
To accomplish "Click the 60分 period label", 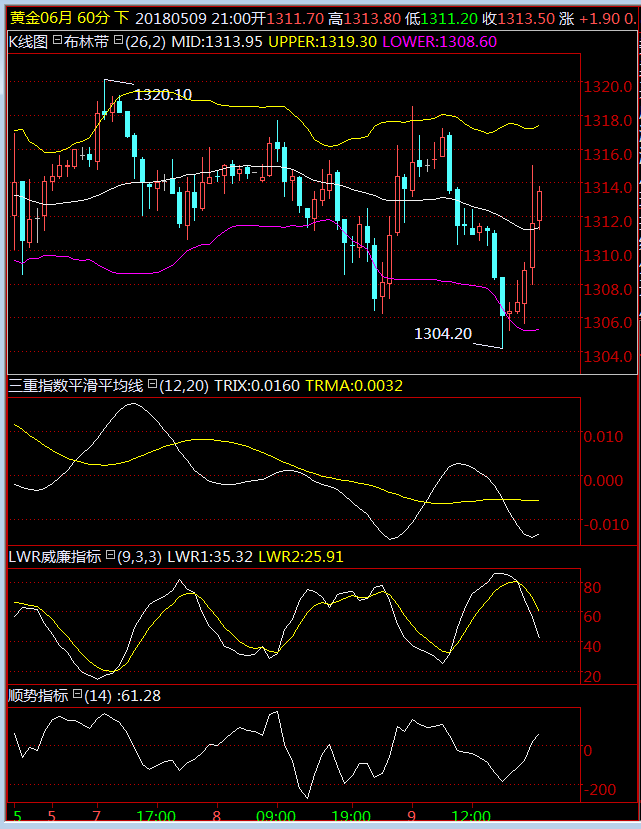I will [x=93, y=18].
